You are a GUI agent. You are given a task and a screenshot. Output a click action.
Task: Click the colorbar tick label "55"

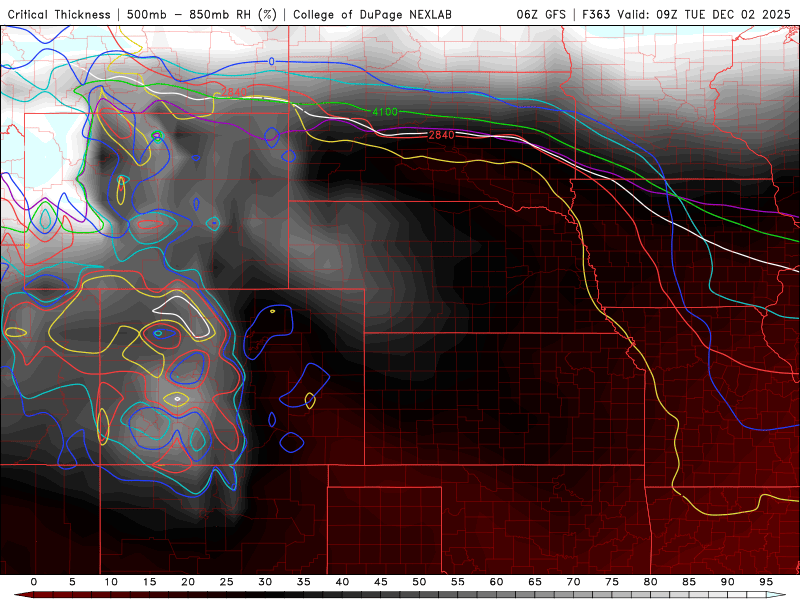(x=458, y=582)
